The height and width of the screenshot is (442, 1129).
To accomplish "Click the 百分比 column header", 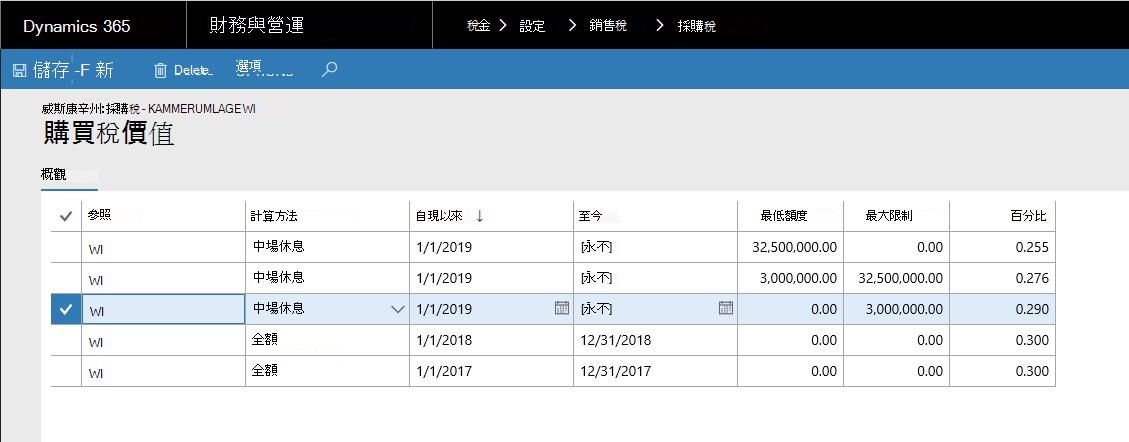I will [1028, 216].
